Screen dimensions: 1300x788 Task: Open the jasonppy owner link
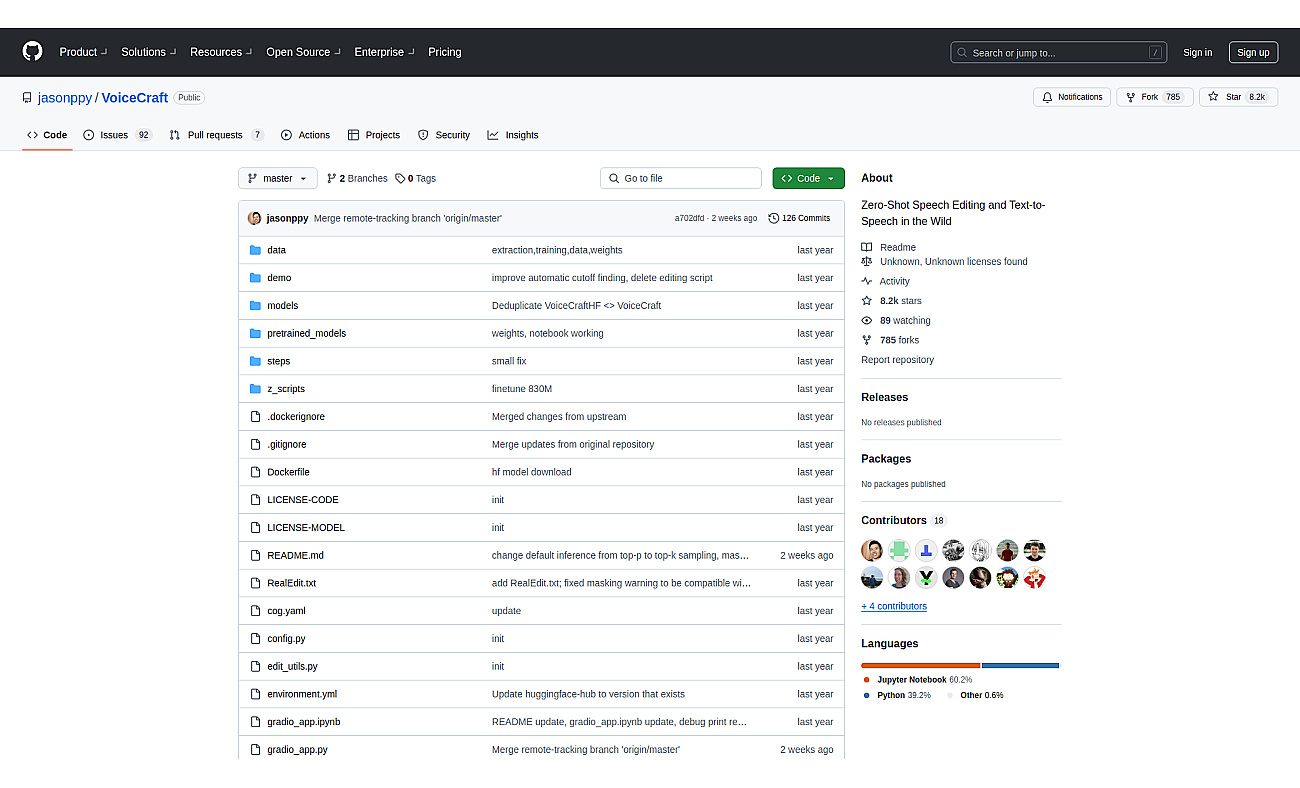coord(65,98)
